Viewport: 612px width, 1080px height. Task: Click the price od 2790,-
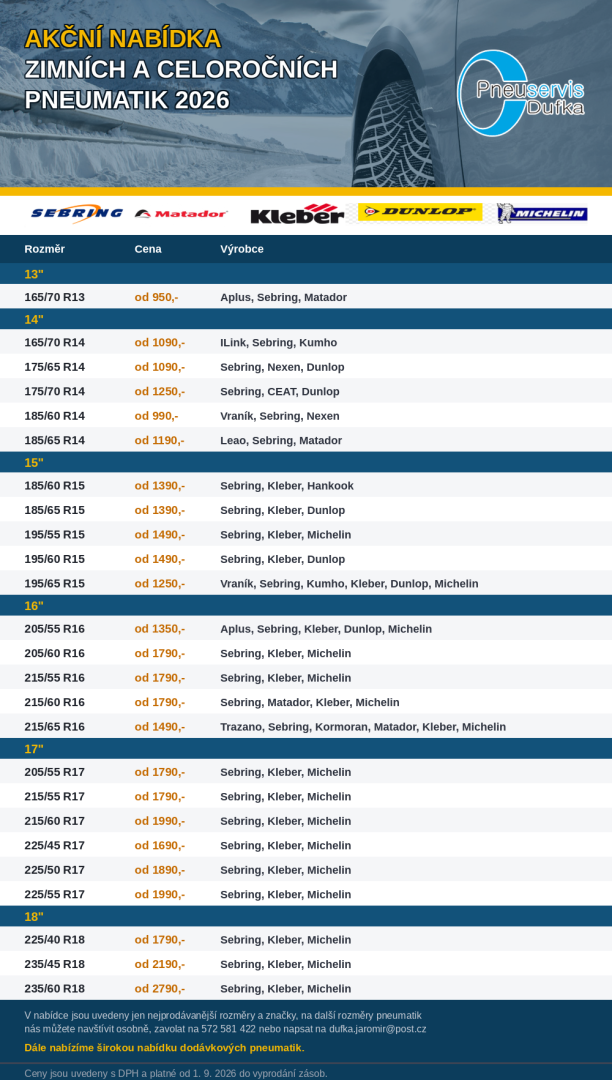point(160,989)
